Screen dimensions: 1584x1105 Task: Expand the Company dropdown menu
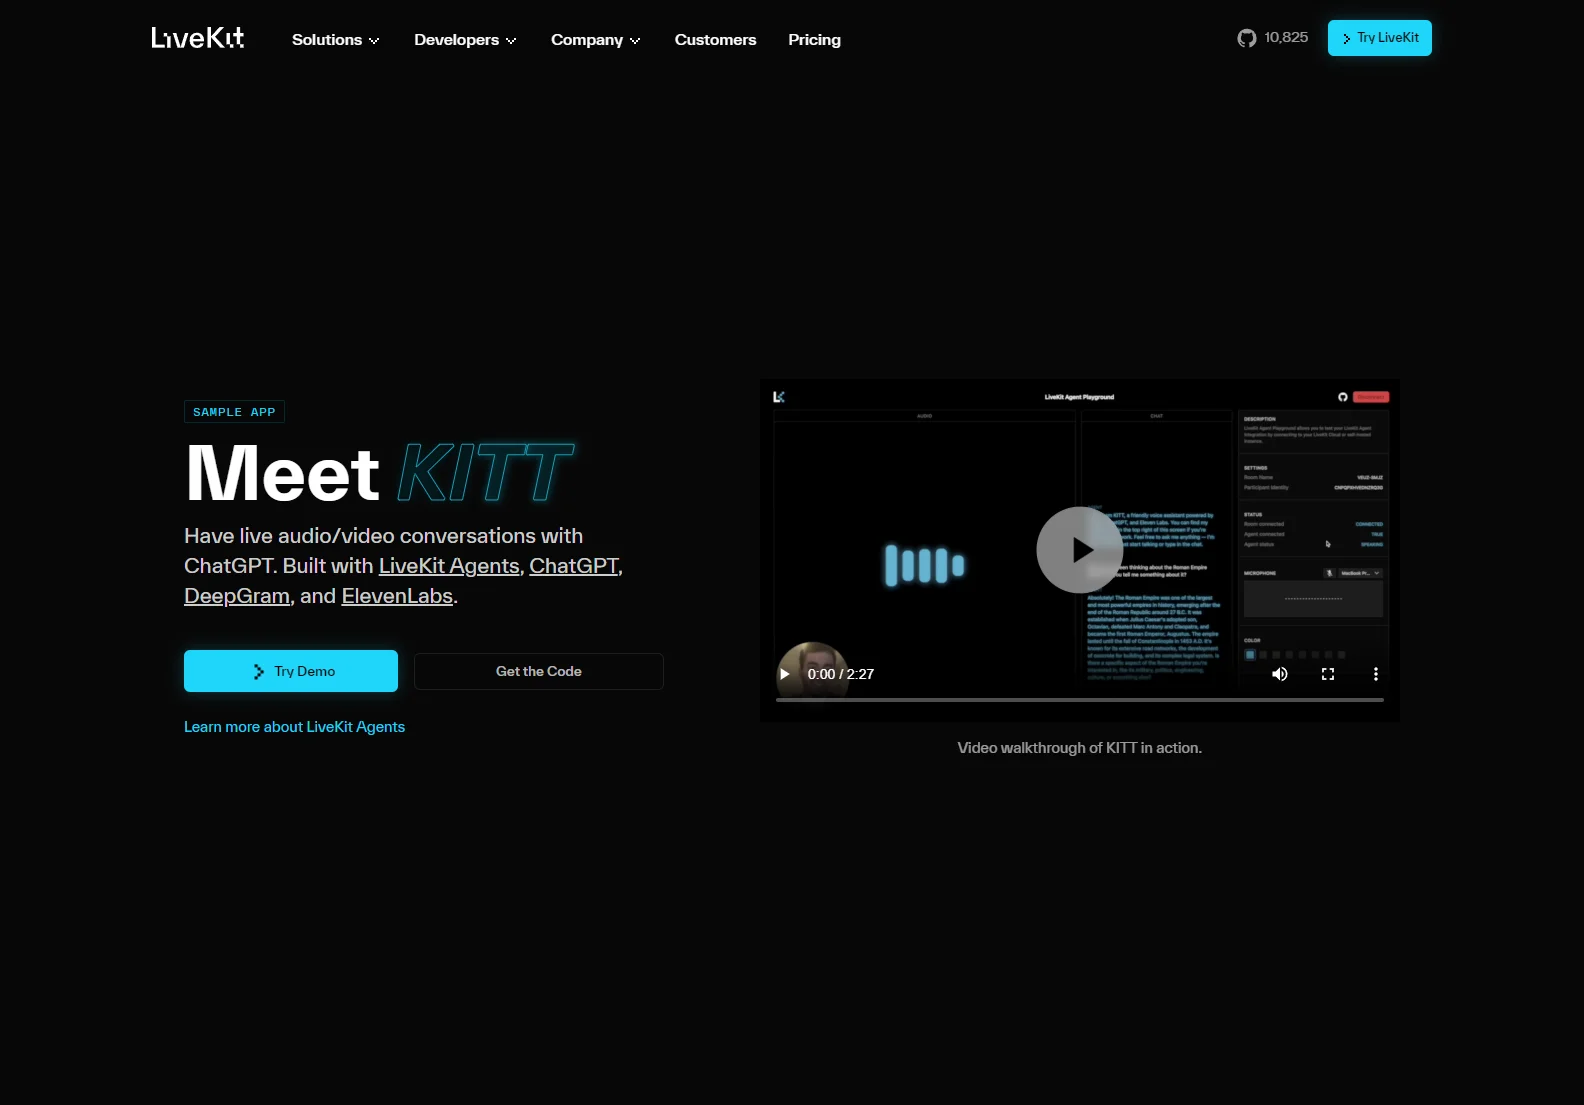pos(596,40)
